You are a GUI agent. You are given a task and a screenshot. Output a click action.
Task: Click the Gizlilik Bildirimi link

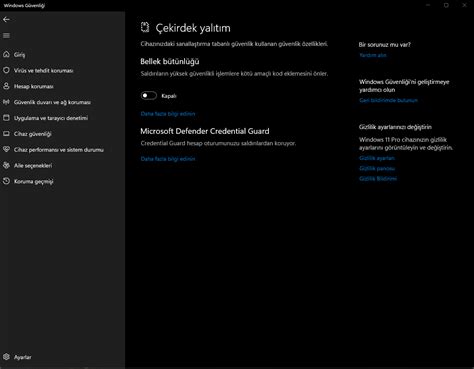378,179
